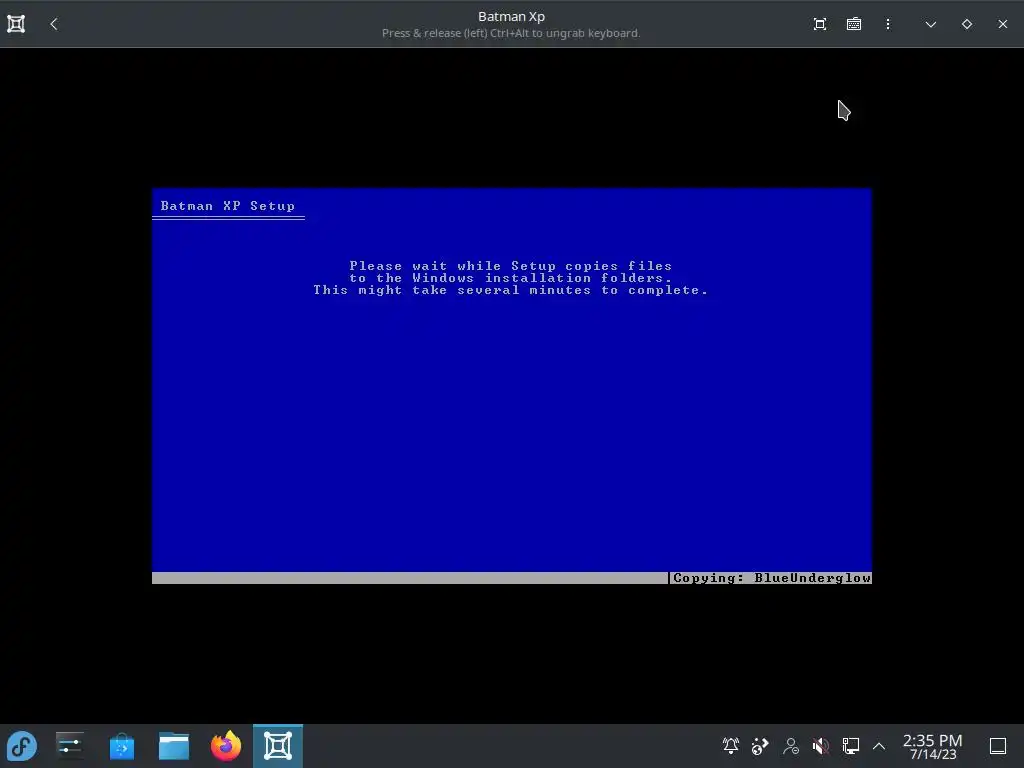Open System Settings from the taskbar
Viewport: 1024px width, 768px height.
(70, 746)
